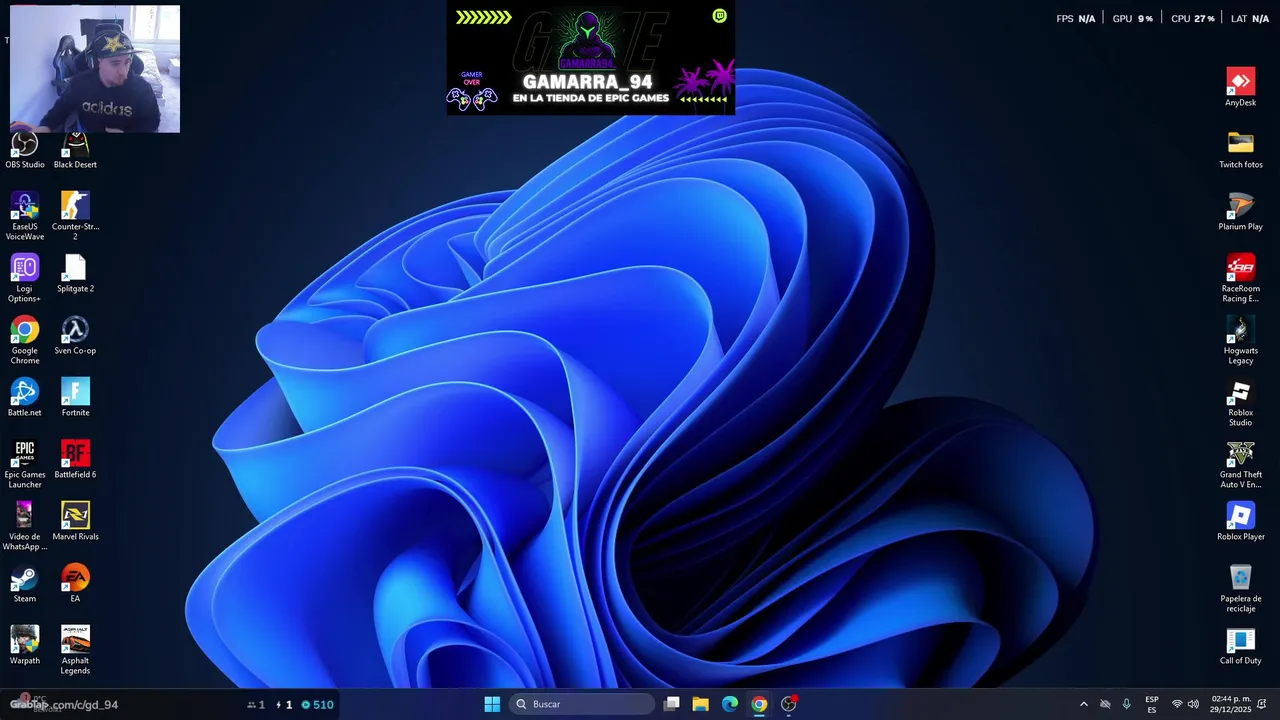
Task: Open the clock and date 29/12/2025
Action: [1230, 704]
